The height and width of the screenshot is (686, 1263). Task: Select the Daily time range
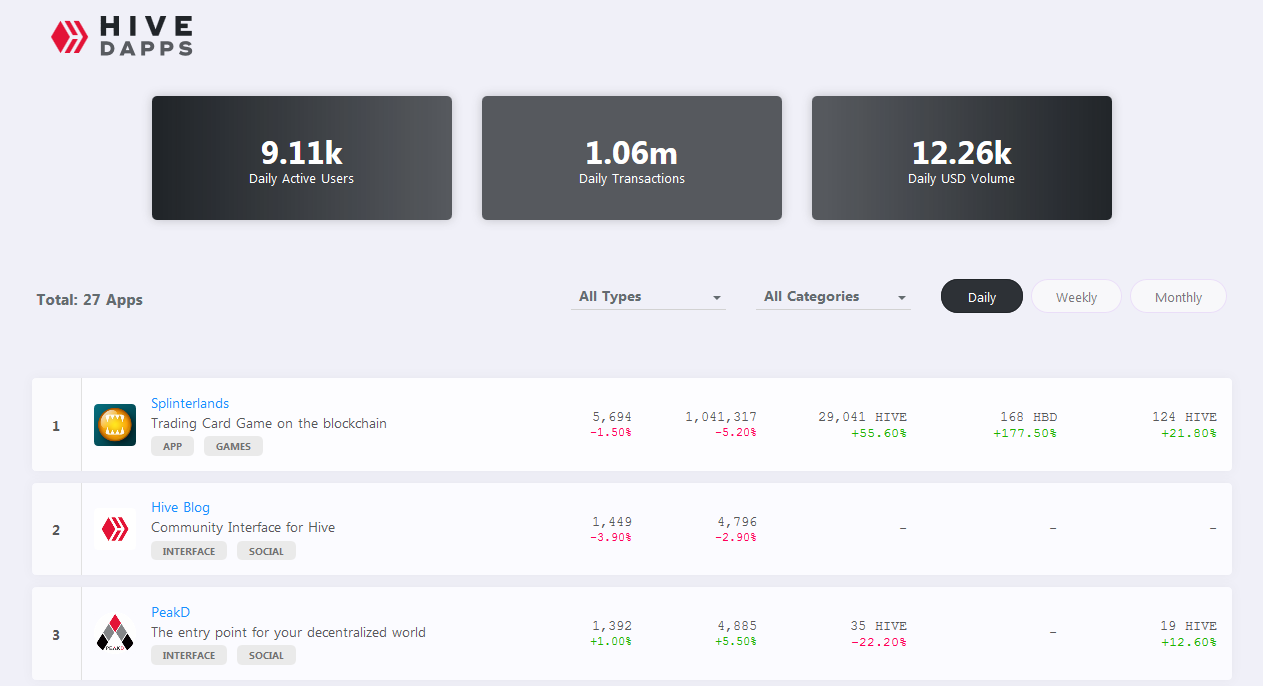982,297
